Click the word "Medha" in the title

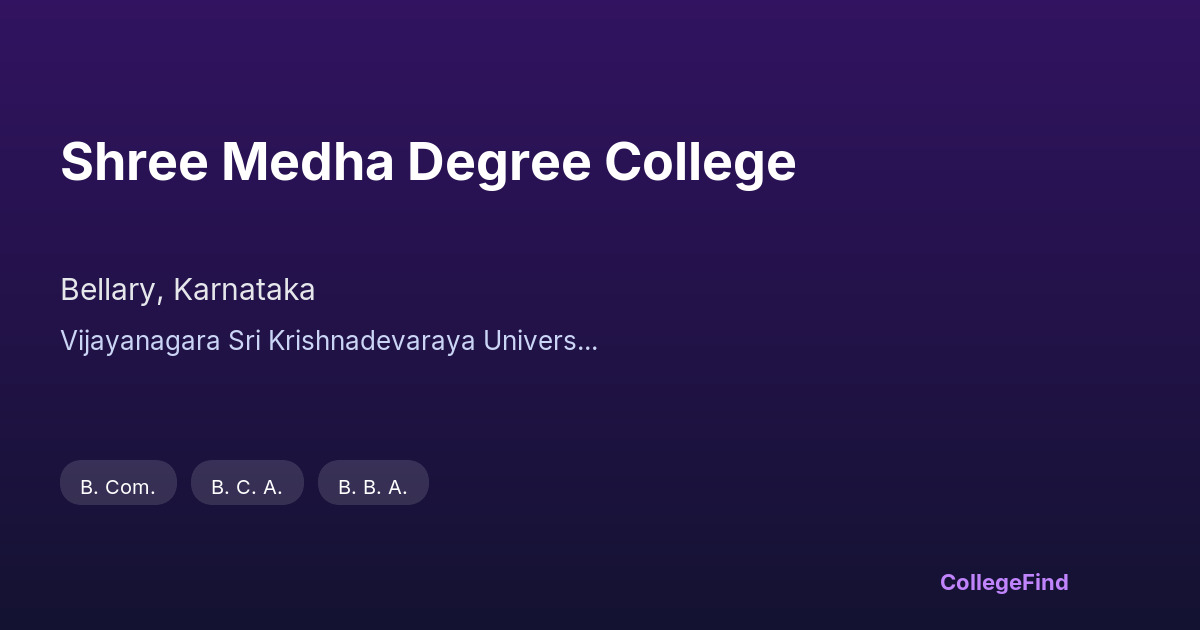tap(307, 162)
